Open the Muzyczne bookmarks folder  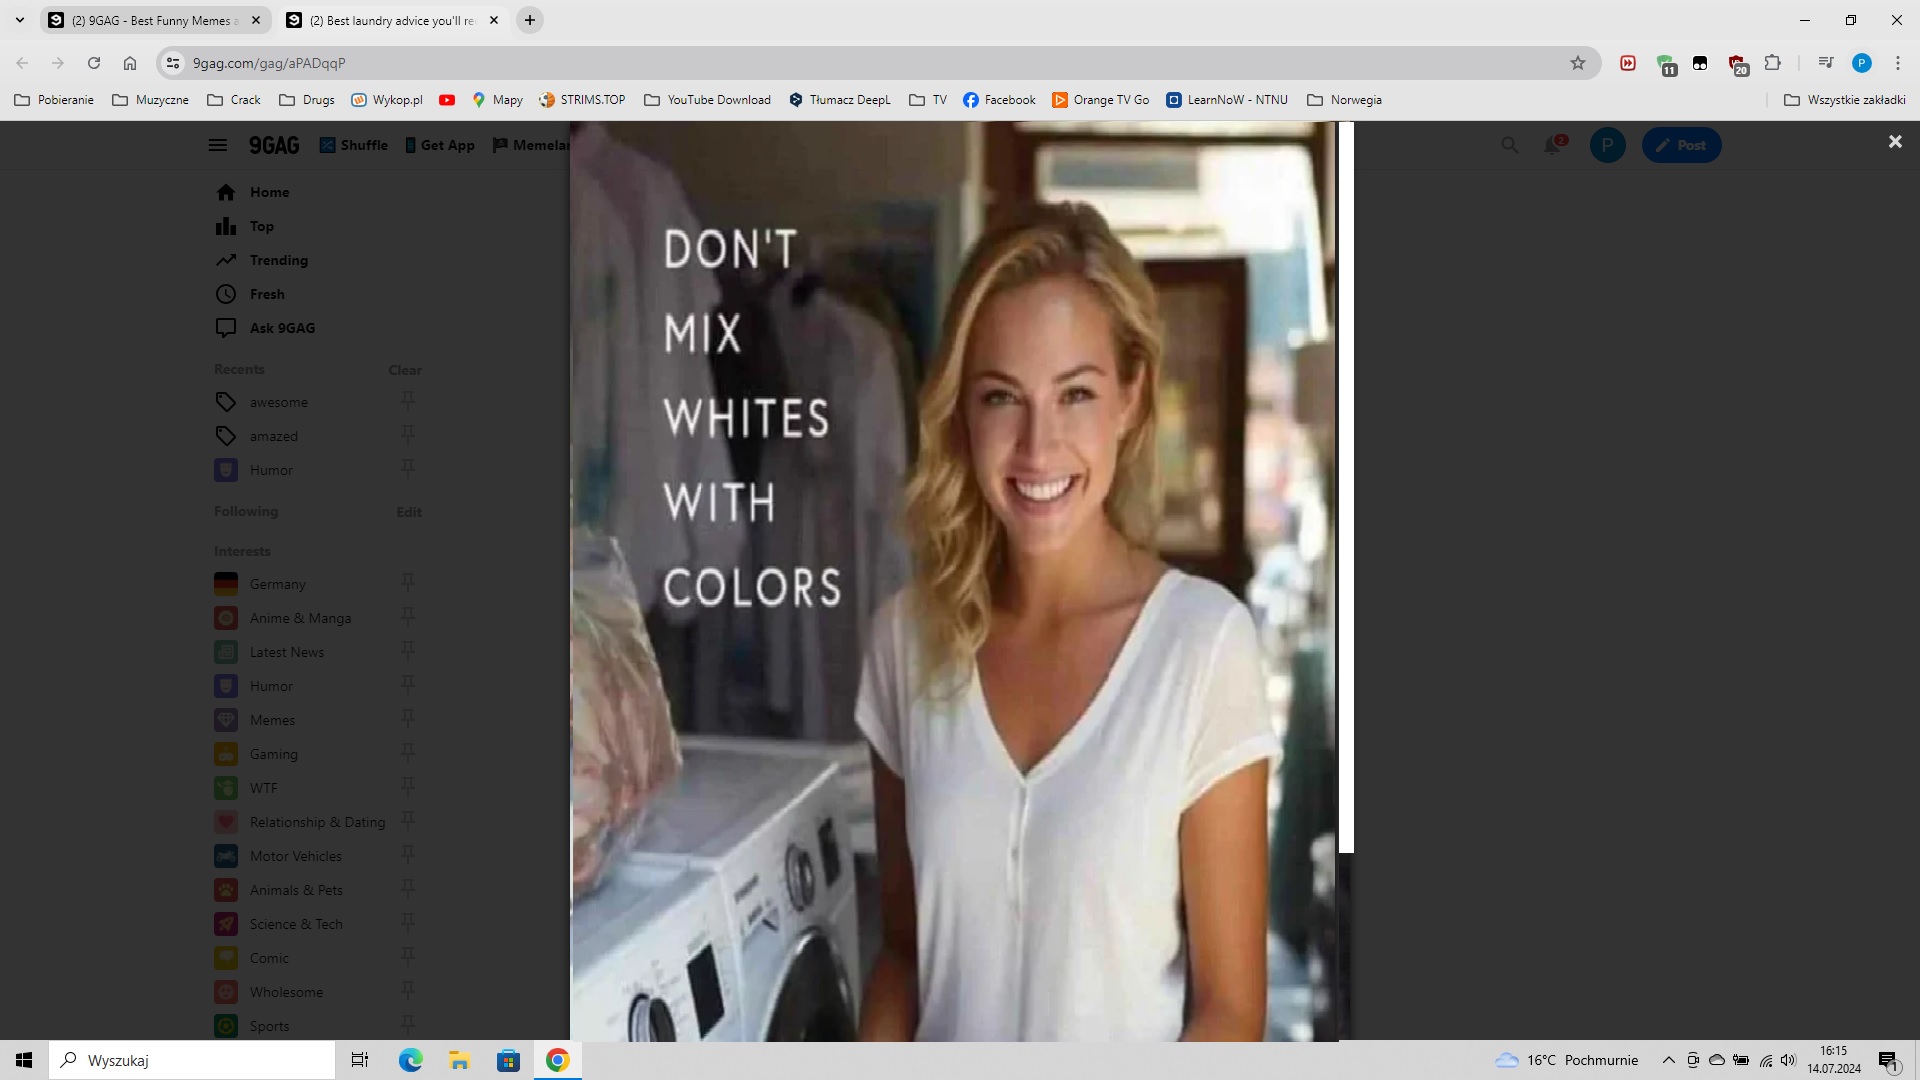(150, 100)
